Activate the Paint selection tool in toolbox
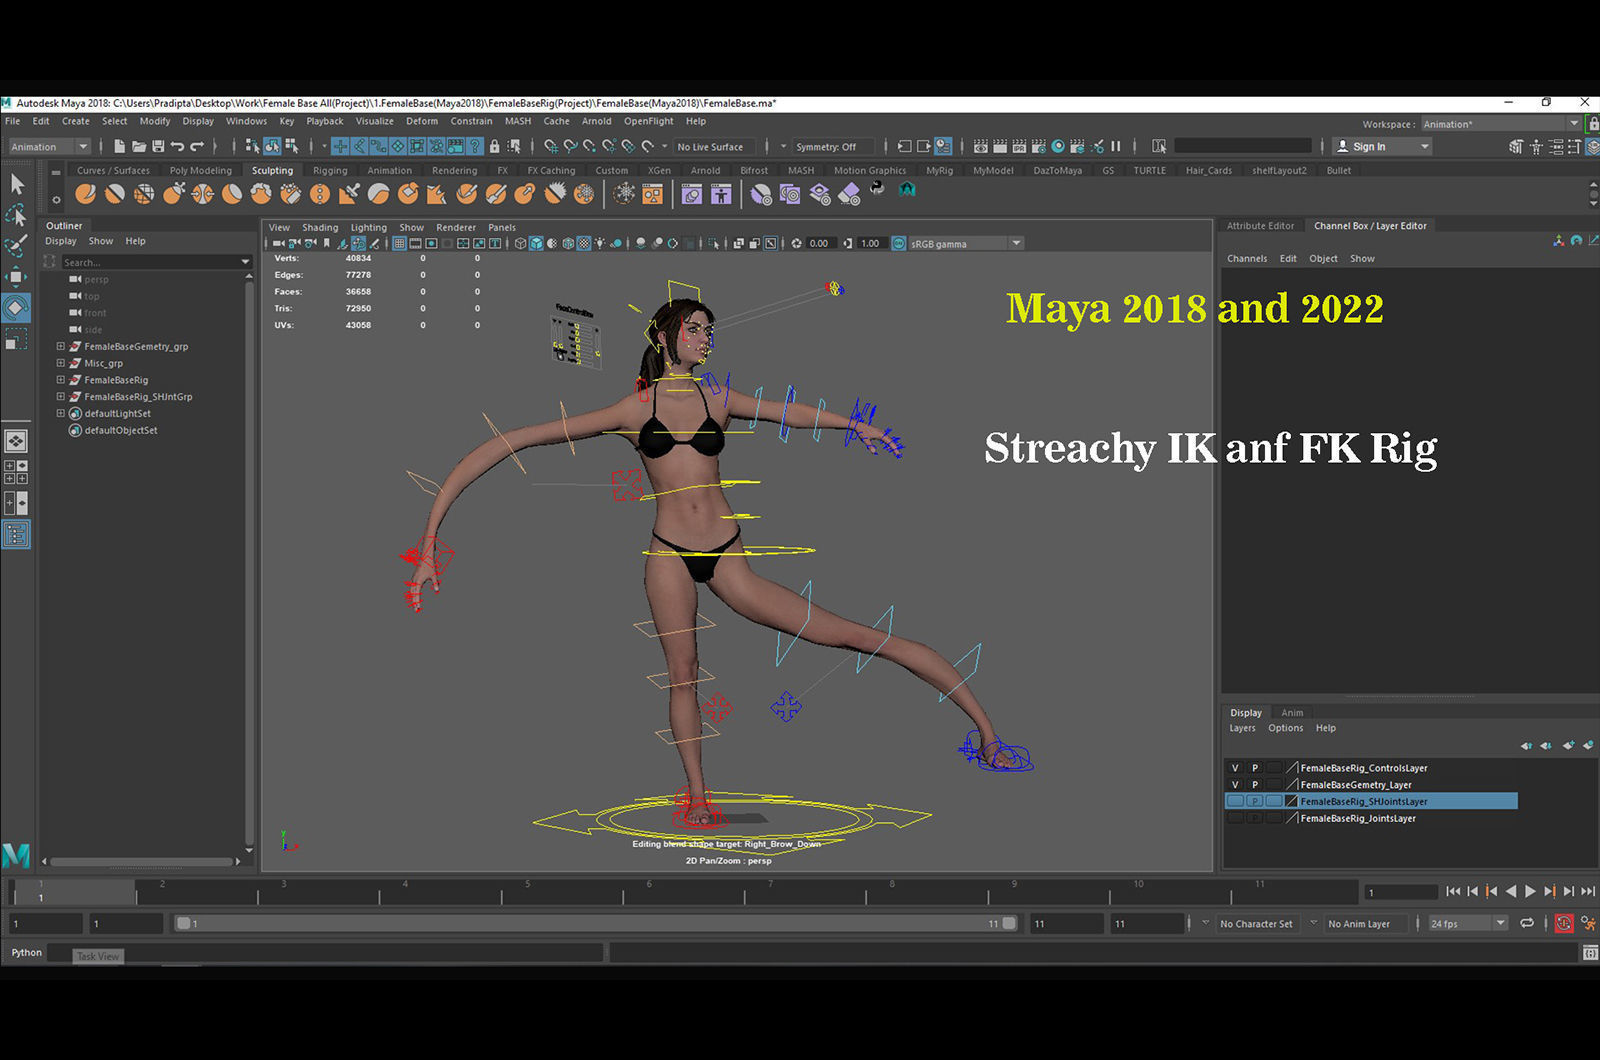The height and width of the screenshot is (1060, 1600). tap(17, 245)
